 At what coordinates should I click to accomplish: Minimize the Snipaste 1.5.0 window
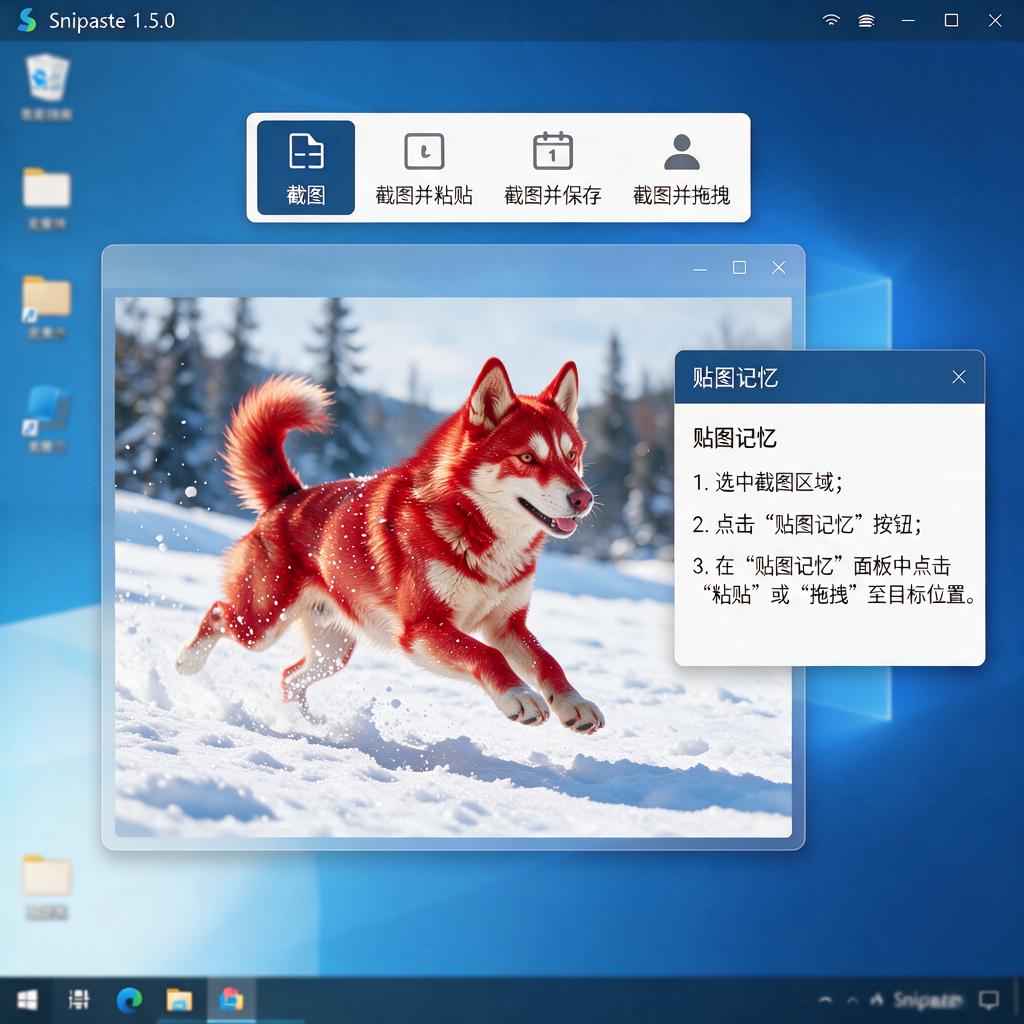click(x=908, y=20)
